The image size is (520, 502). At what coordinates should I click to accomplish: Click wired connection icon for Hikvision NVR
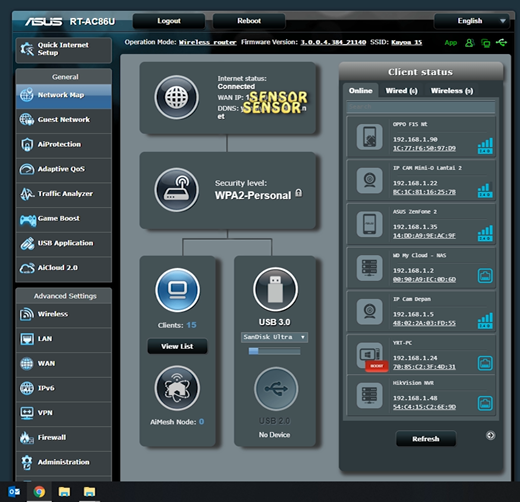[485, 403]
